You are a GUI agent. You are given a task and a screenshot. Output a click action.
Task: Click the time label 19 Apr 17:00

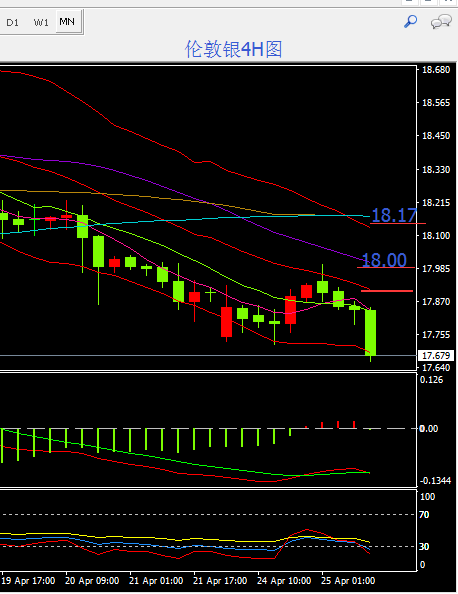pos(28,581)
